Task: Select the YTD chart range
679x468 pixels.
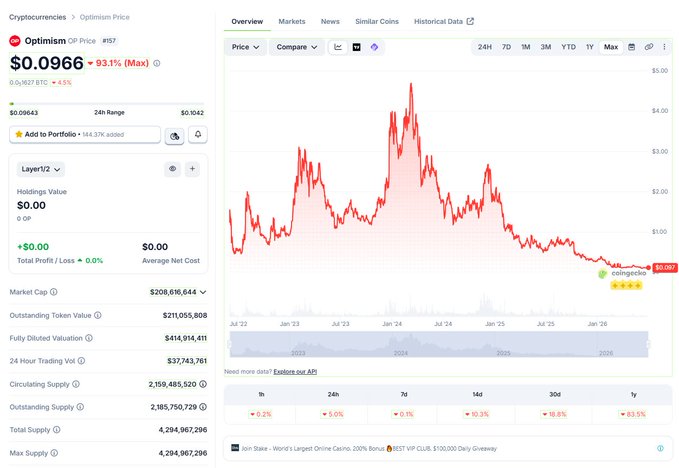Action: [569, 47]
